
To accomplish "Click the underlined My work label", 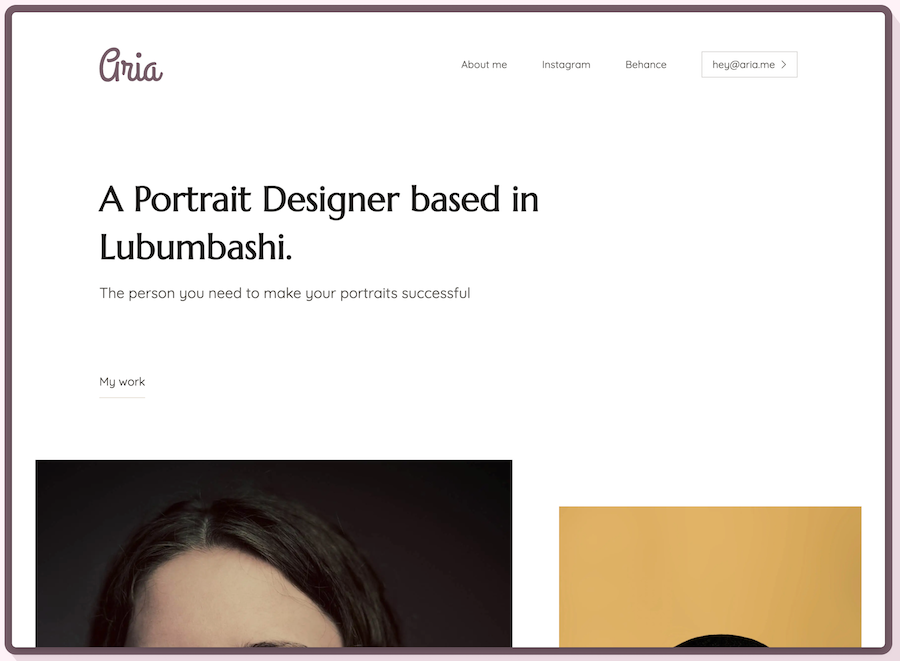I will pos(121,382).
